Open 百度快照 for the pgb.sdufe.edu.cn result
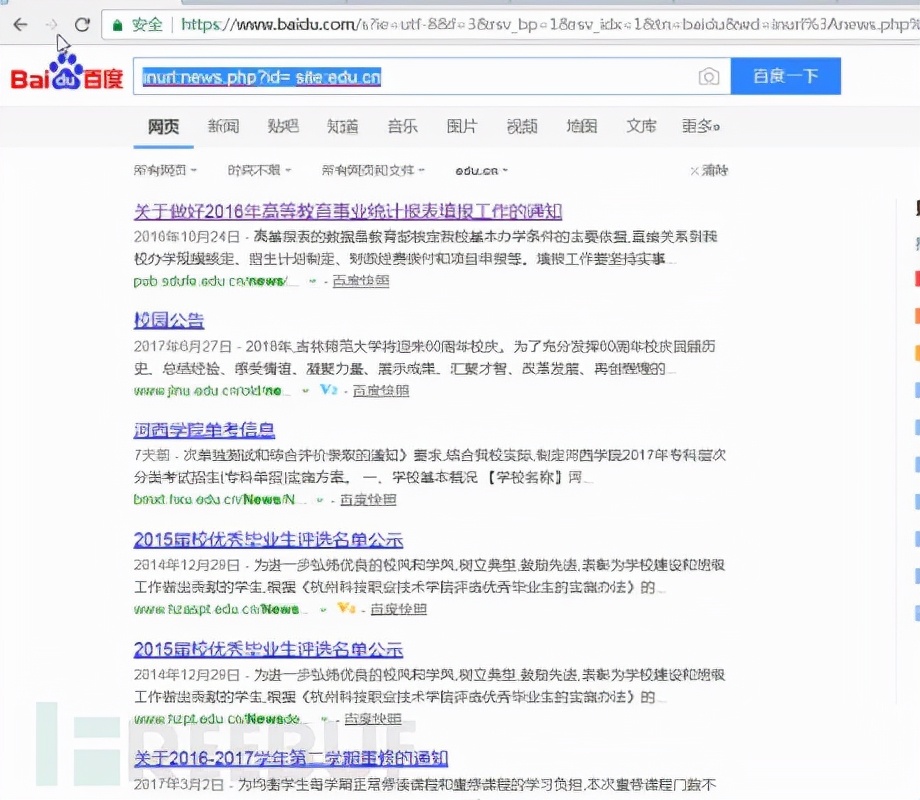Viewport: 920px width, 800px height. (361, 281)
